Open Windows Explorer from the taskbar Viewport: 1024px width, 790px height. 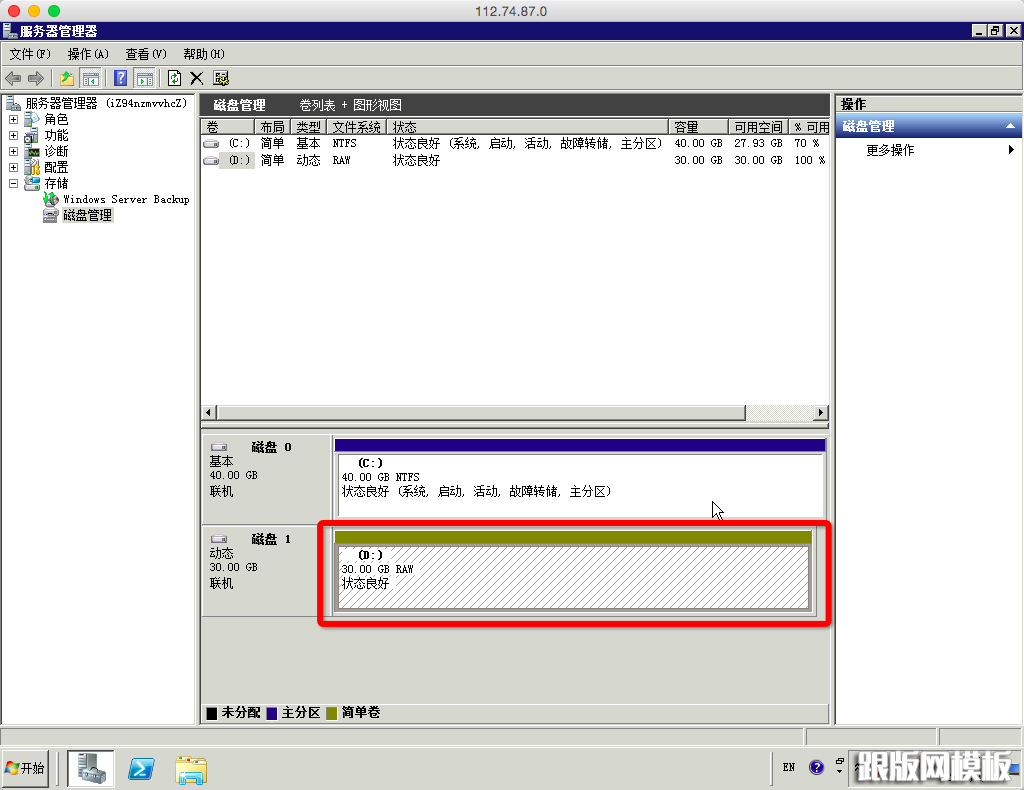point(191,768)
